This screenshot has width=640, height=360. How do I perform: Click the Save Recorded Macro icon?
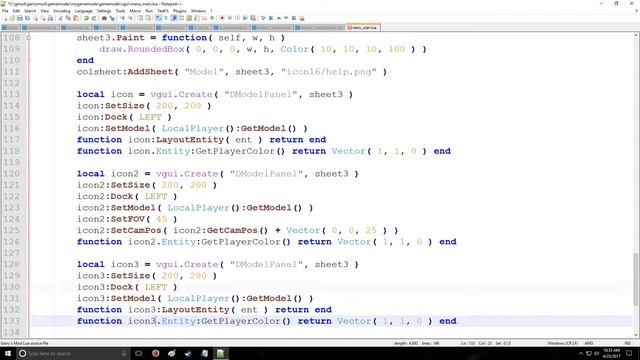coord(253,18)
